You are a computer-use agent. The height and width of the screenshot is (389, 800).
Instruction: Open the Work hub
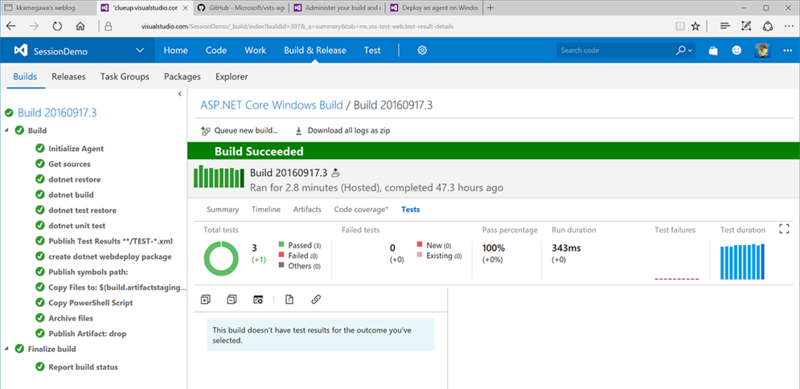[x=255, y=51]
